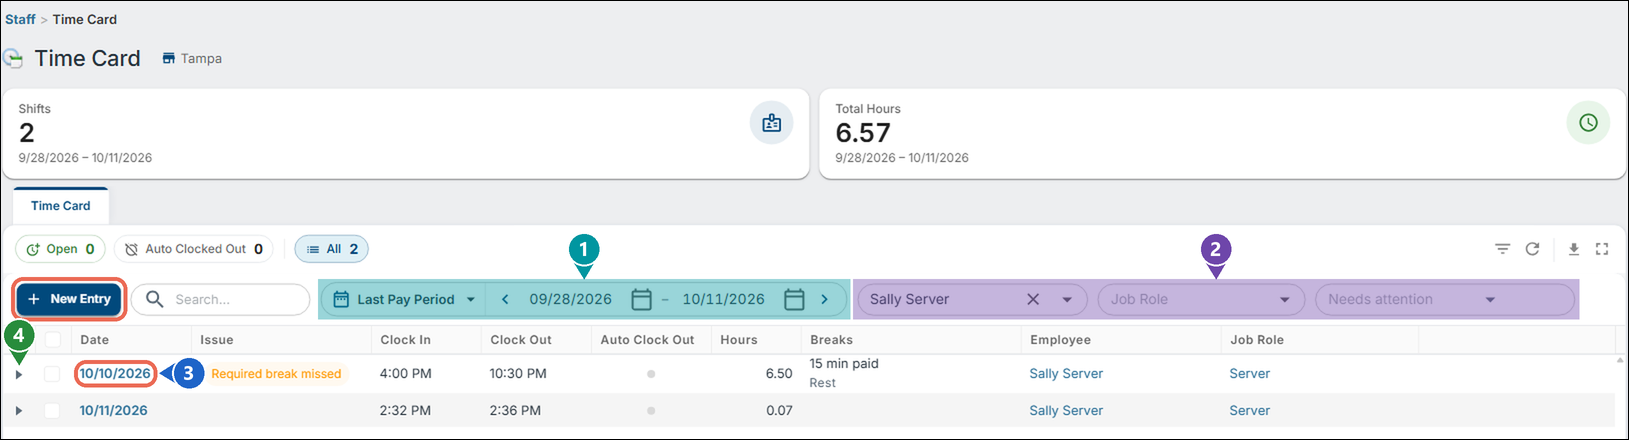Download the time card data

(1574, 249)
